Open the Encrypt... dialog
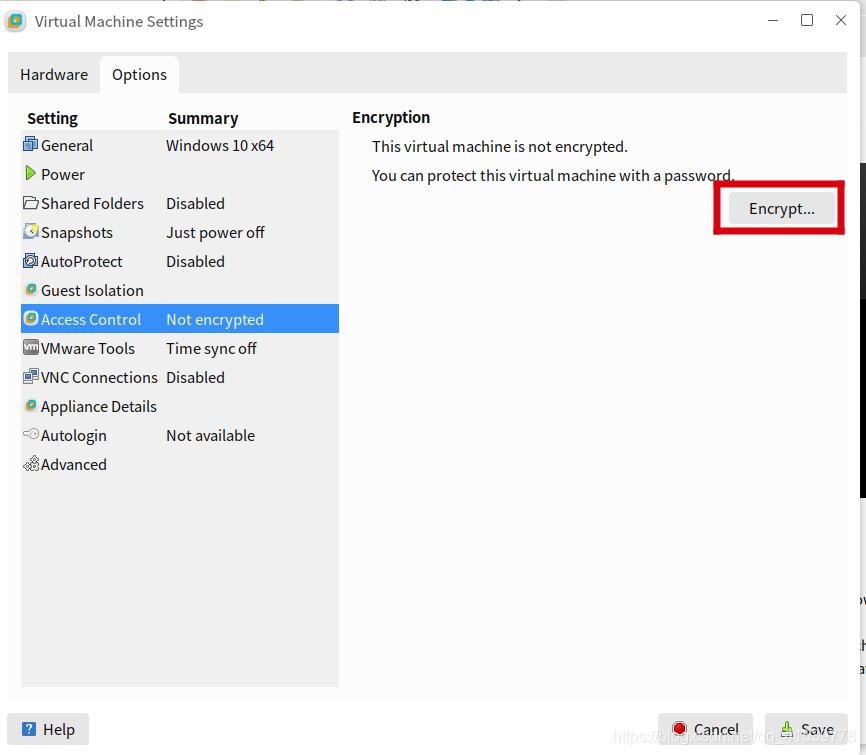The height and width of the screenshot is (755, 866). coord(781,208)
